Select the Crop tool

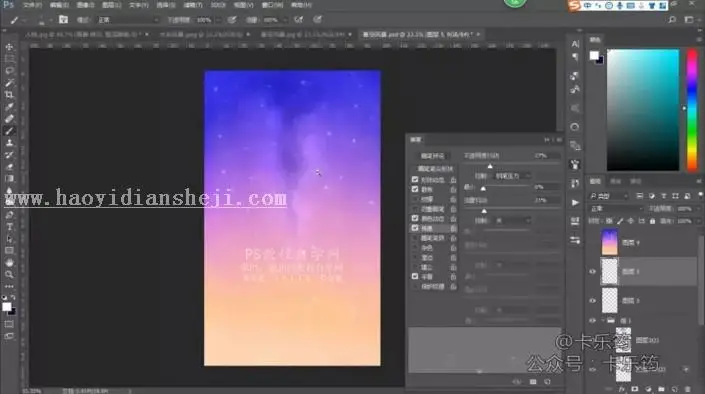coord(9,95)
